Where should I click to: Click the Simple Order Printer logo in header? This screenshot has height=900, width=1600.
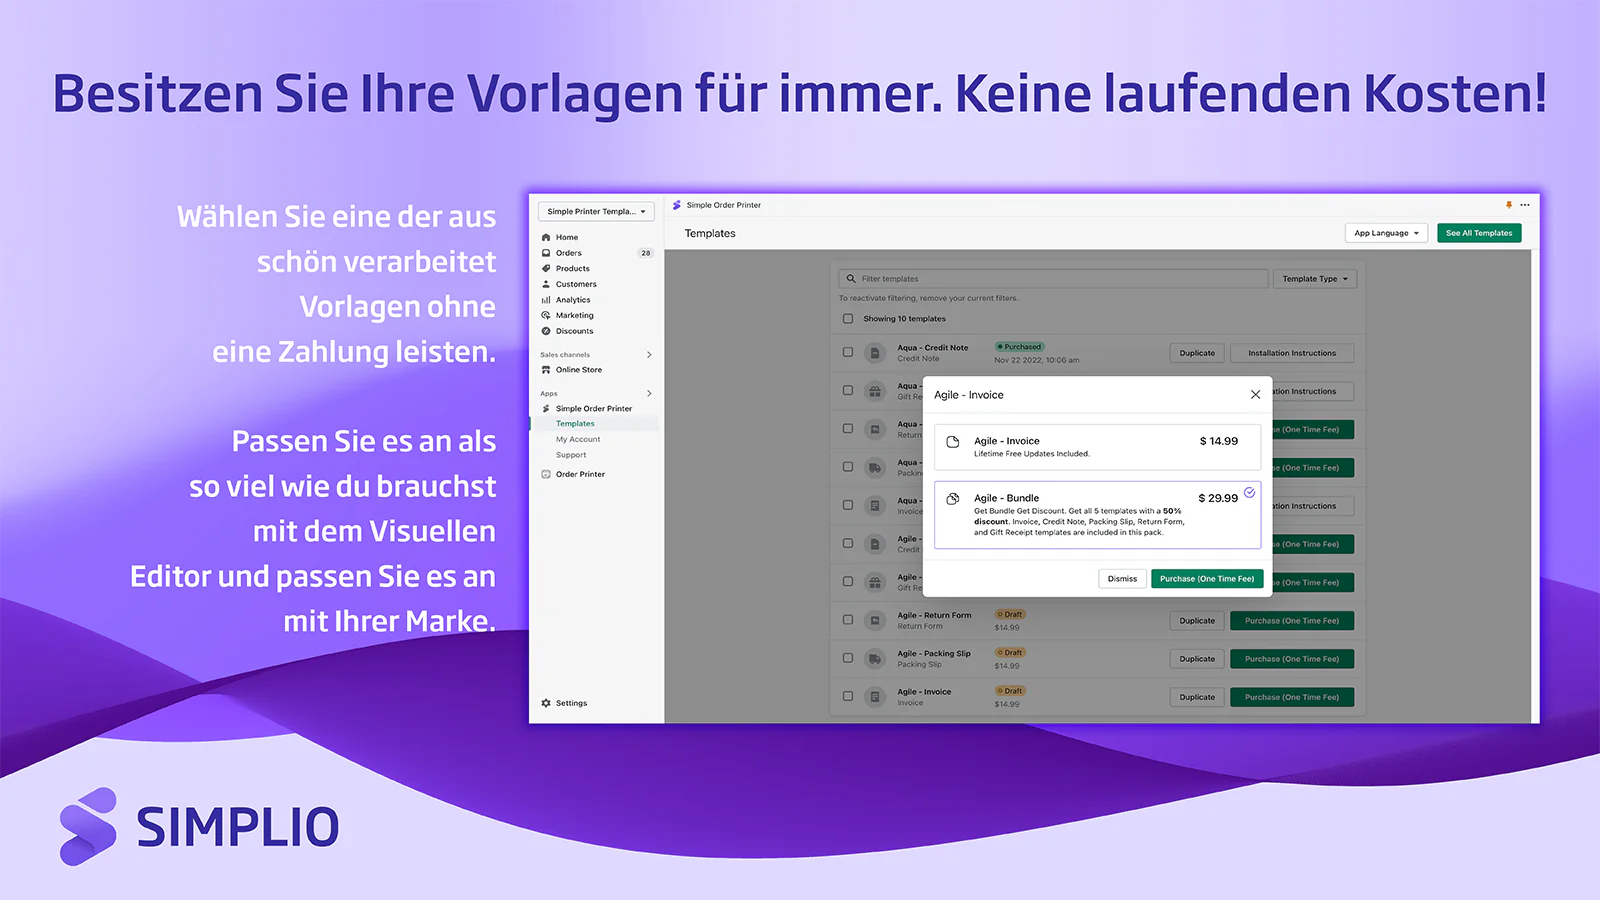(x=677, y=205)
